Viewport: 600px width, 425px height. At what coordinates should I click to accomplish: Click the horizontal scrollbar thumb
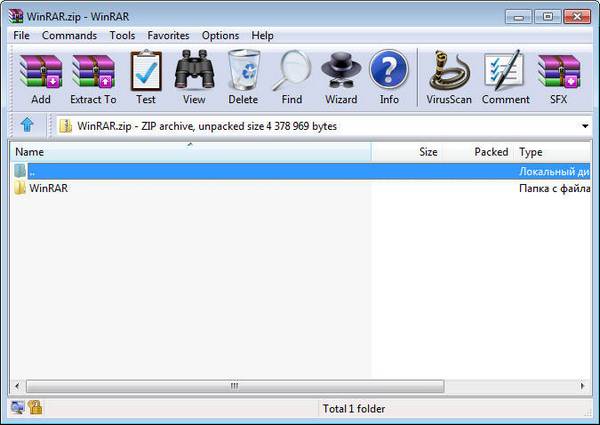235,385
